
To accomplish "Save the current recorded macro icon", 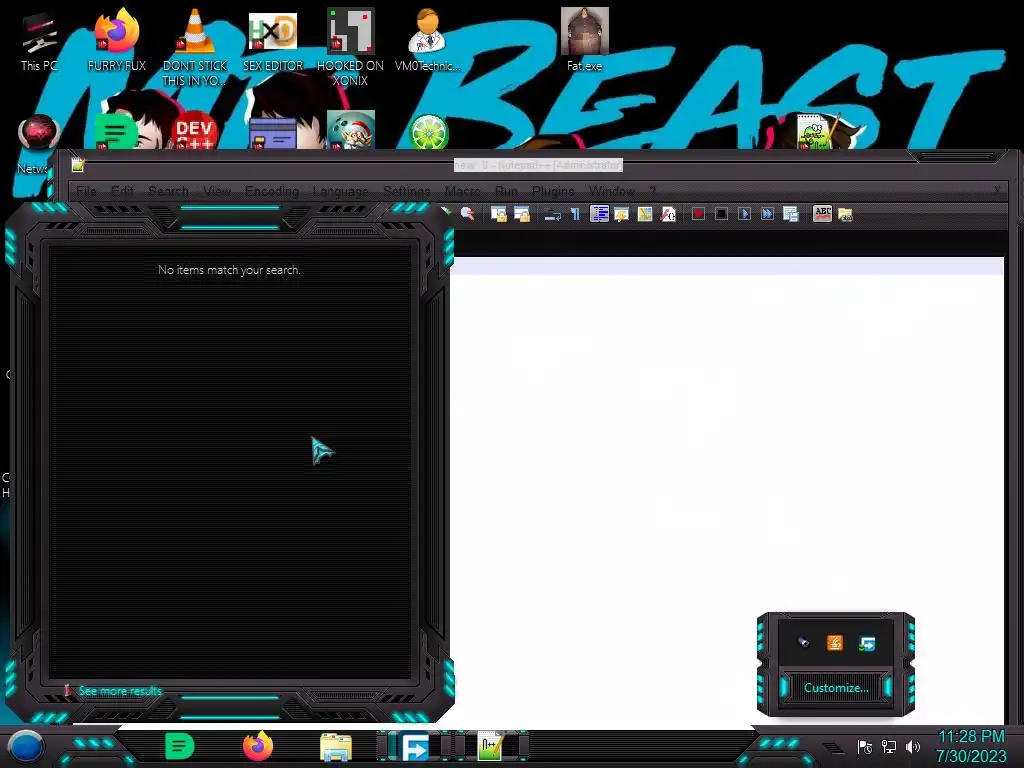I will pos(791,214).
